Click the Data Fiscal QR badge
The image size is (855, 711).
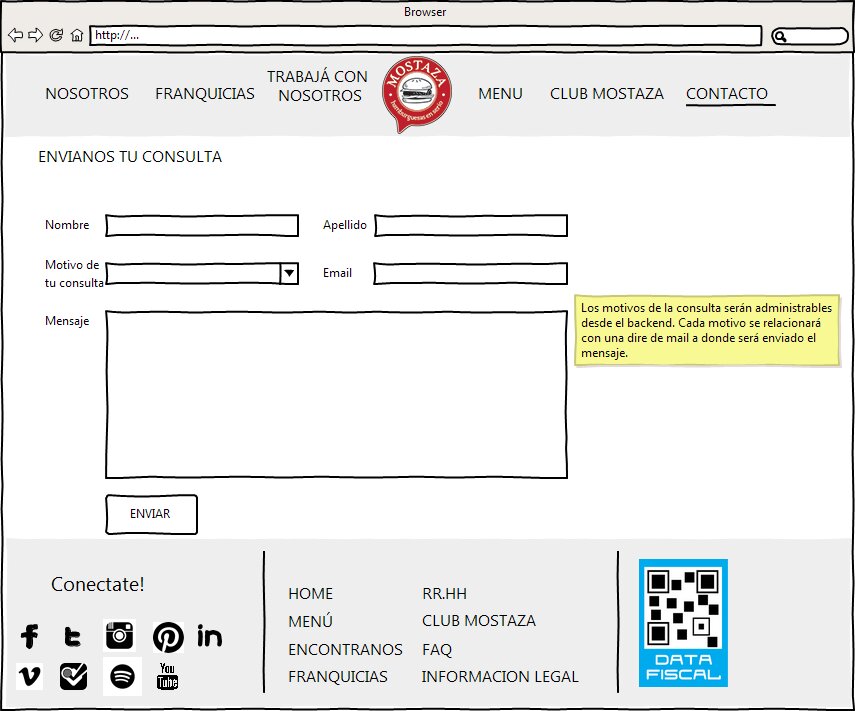click(683, 623)
